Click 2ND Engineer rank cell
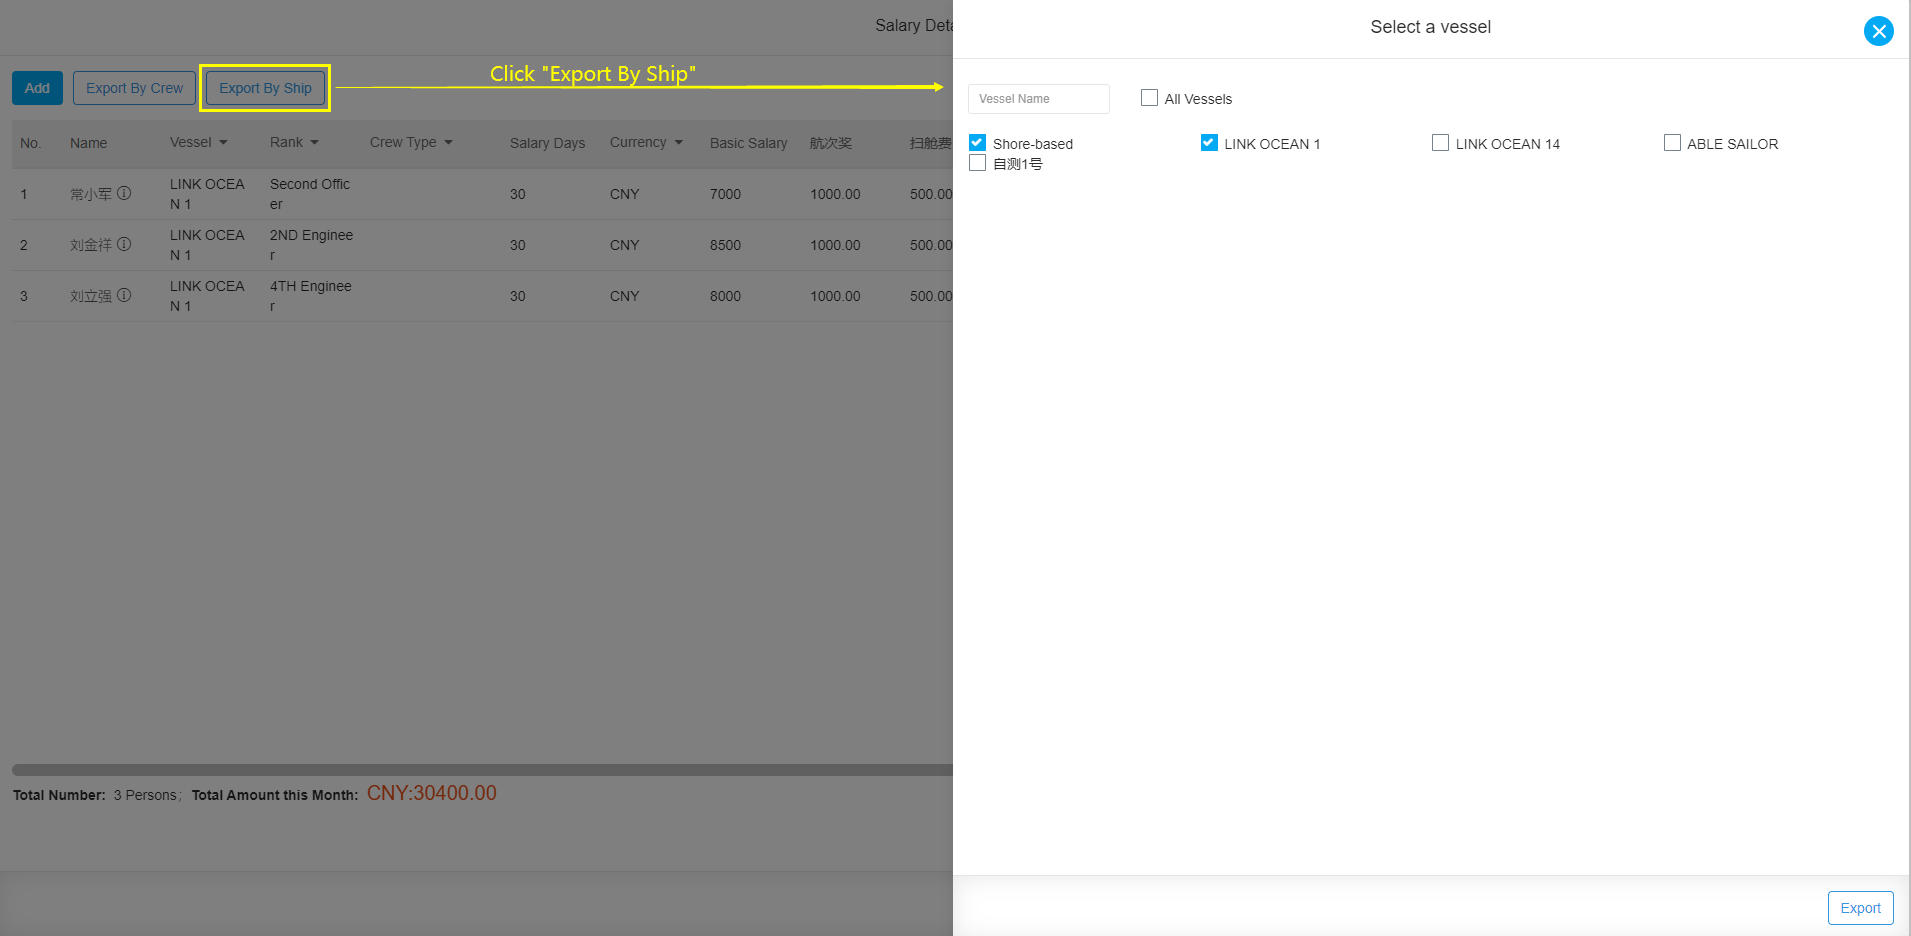Image resolution: width=1911 pixels, height=936 pixels. [311, 245]
